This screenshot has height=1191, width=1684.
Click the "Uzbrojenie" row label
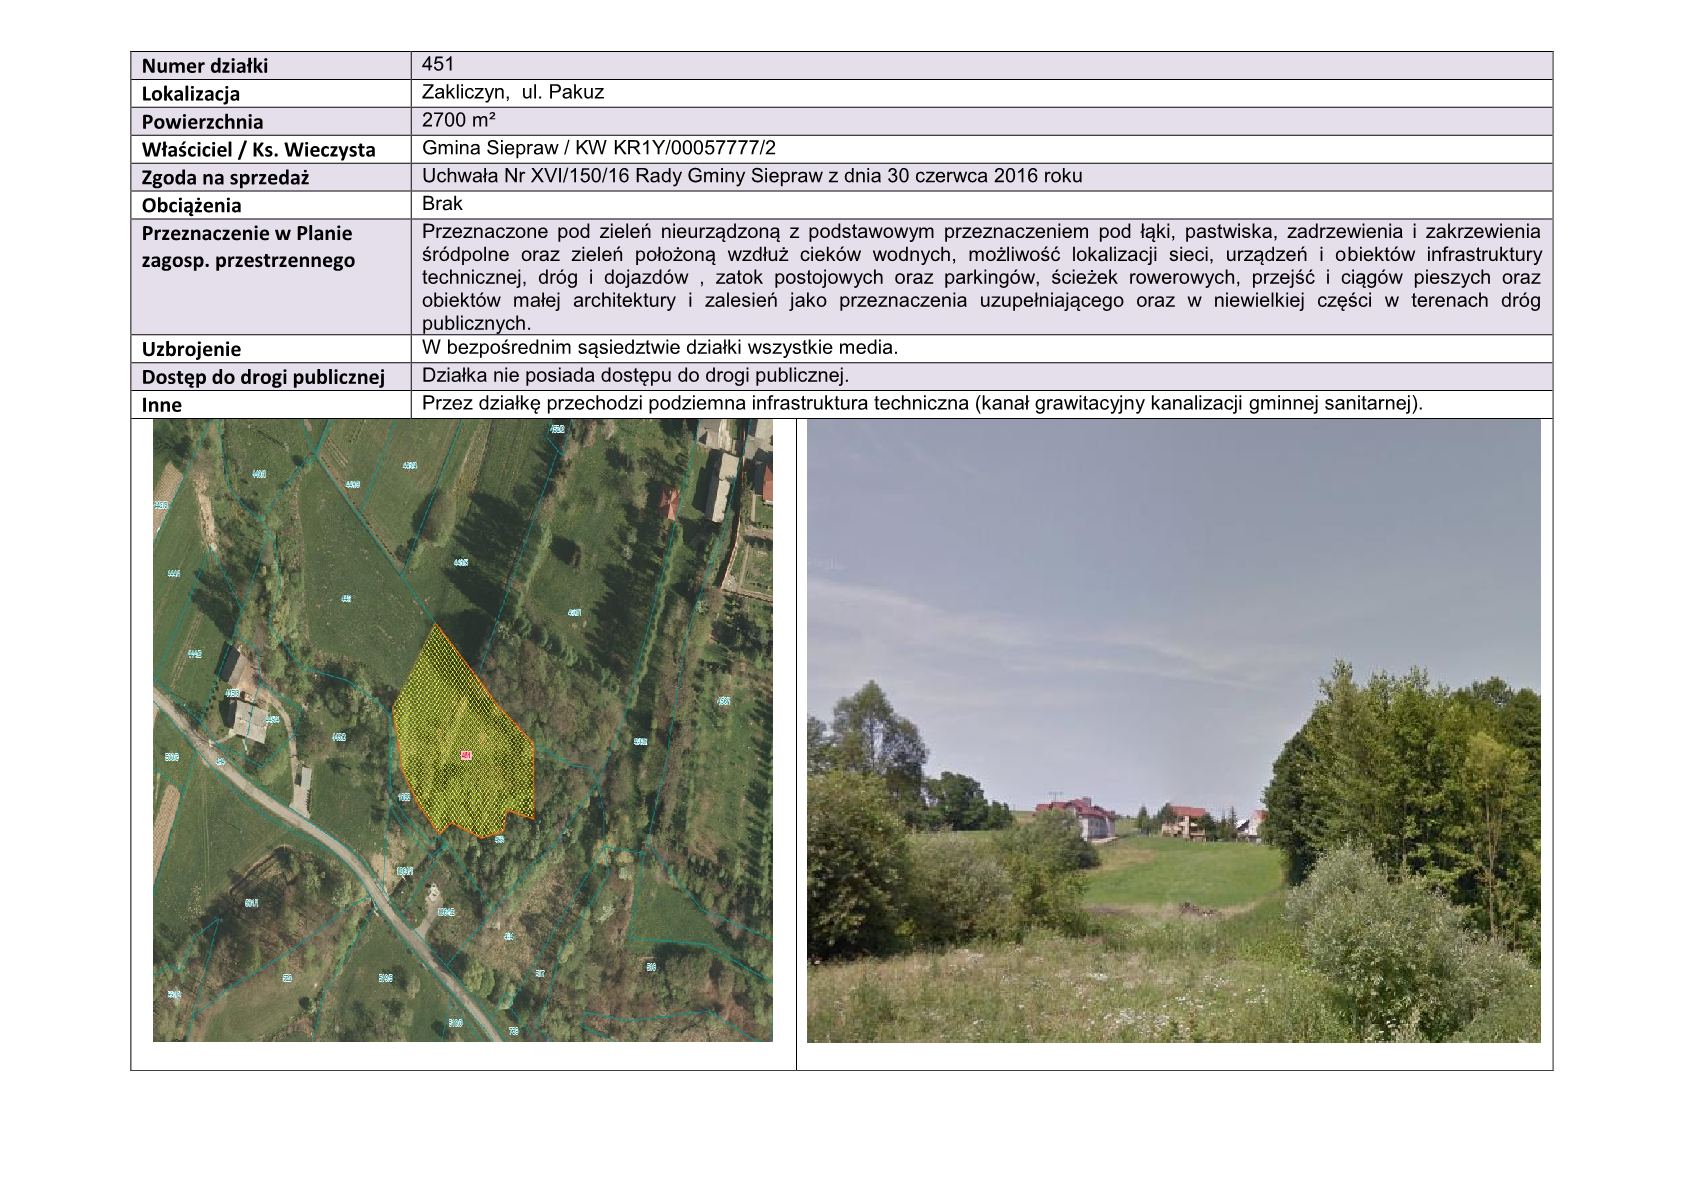191,349
